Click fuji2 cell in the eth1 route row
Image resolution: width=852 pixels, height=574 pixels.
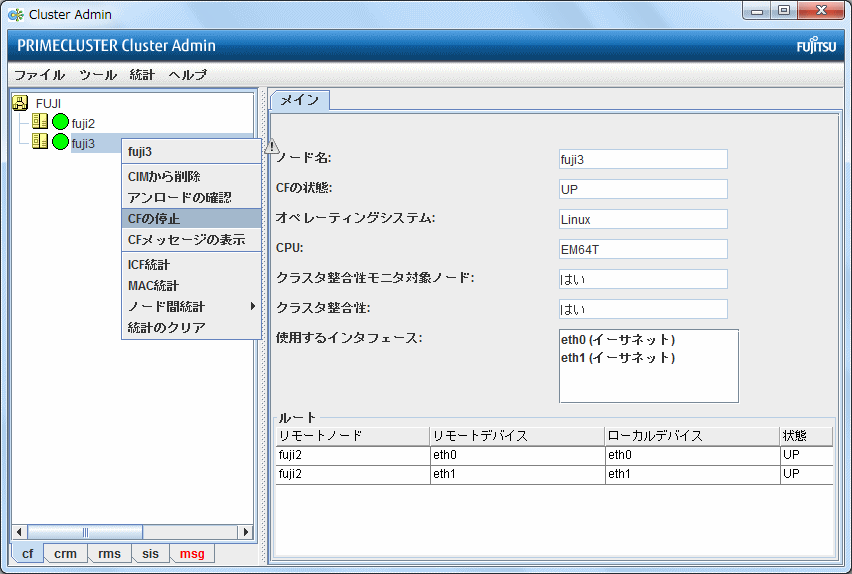353,474
